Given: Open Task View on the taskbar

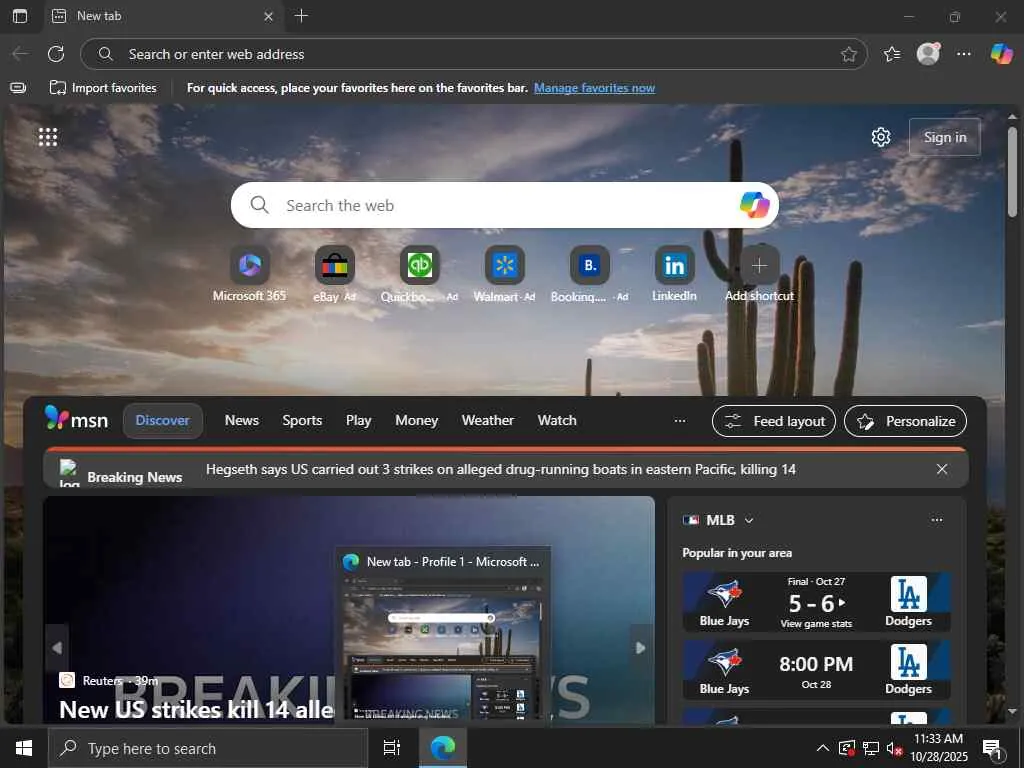Looking at the screenshot, I should coord(392,748).
